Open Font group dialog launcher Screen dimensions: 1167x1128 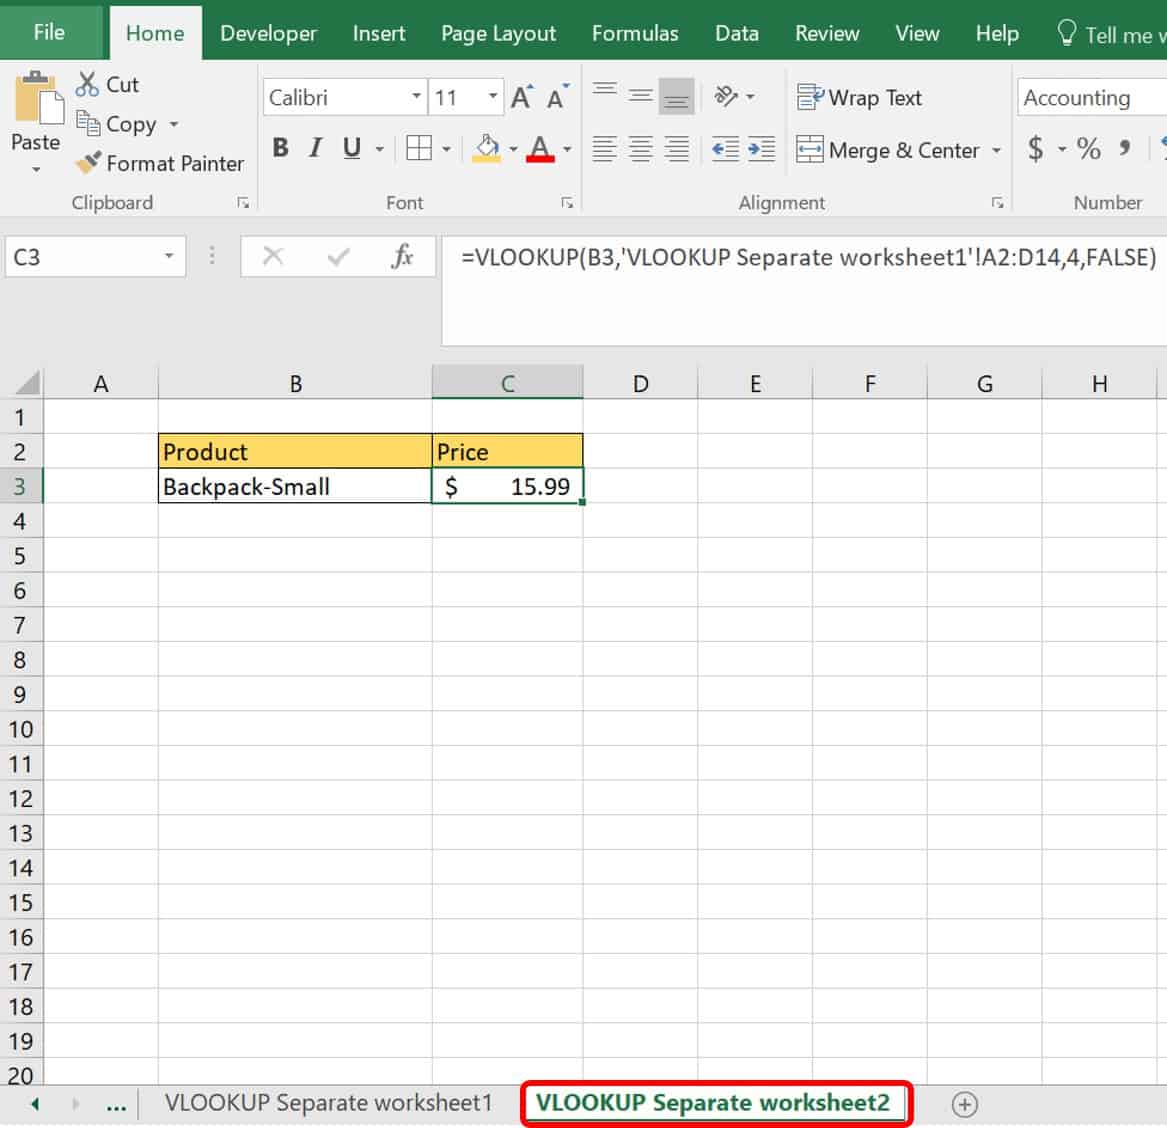coord(567,202)
